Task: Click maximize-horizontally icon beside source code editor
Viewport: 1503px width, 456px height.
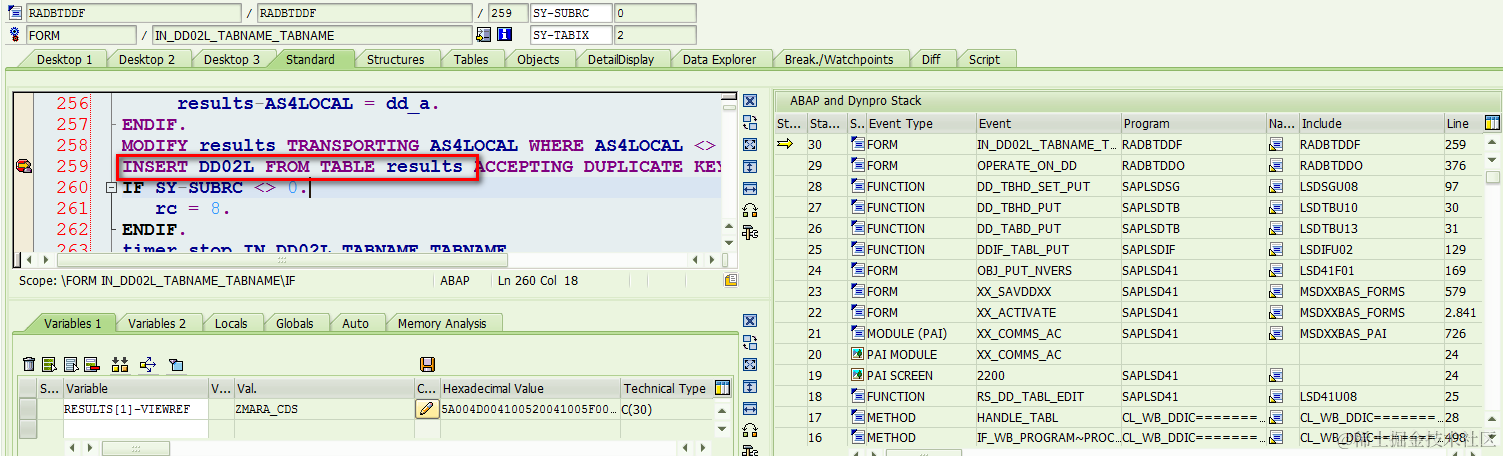Action: pos(750,188)
